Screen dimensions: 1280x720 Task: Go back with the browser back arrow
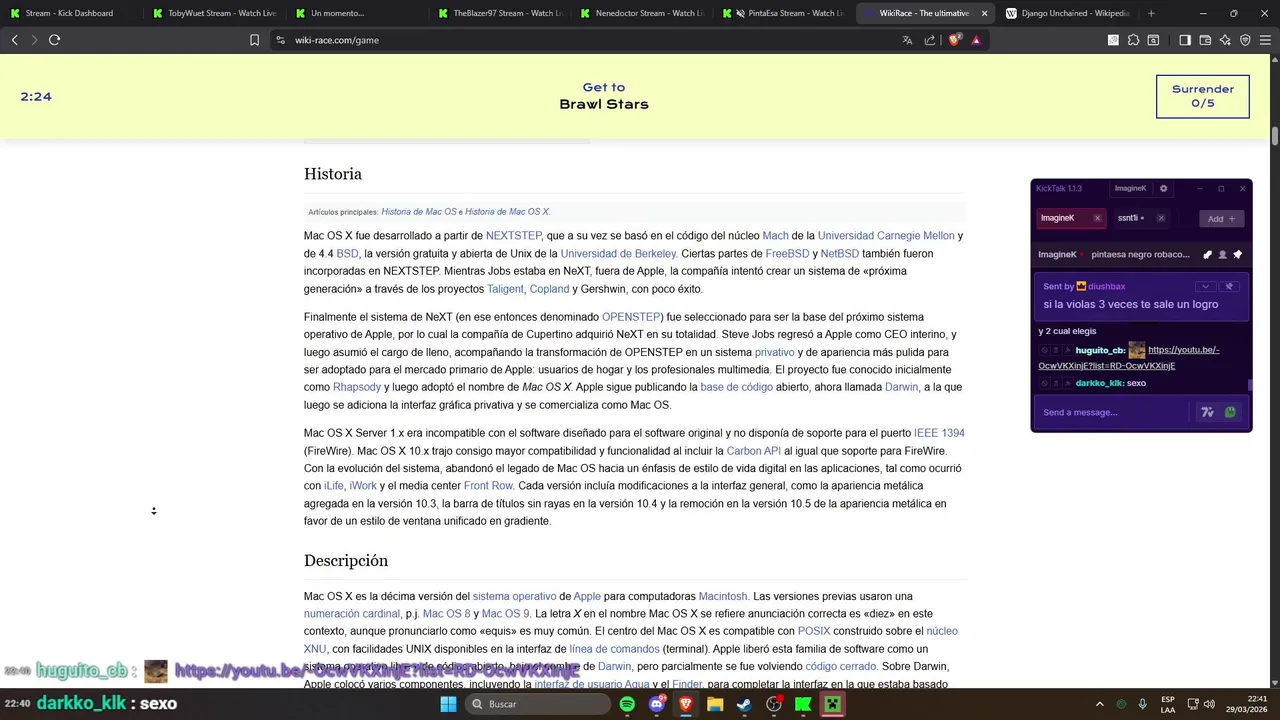[x=14, y=40]
